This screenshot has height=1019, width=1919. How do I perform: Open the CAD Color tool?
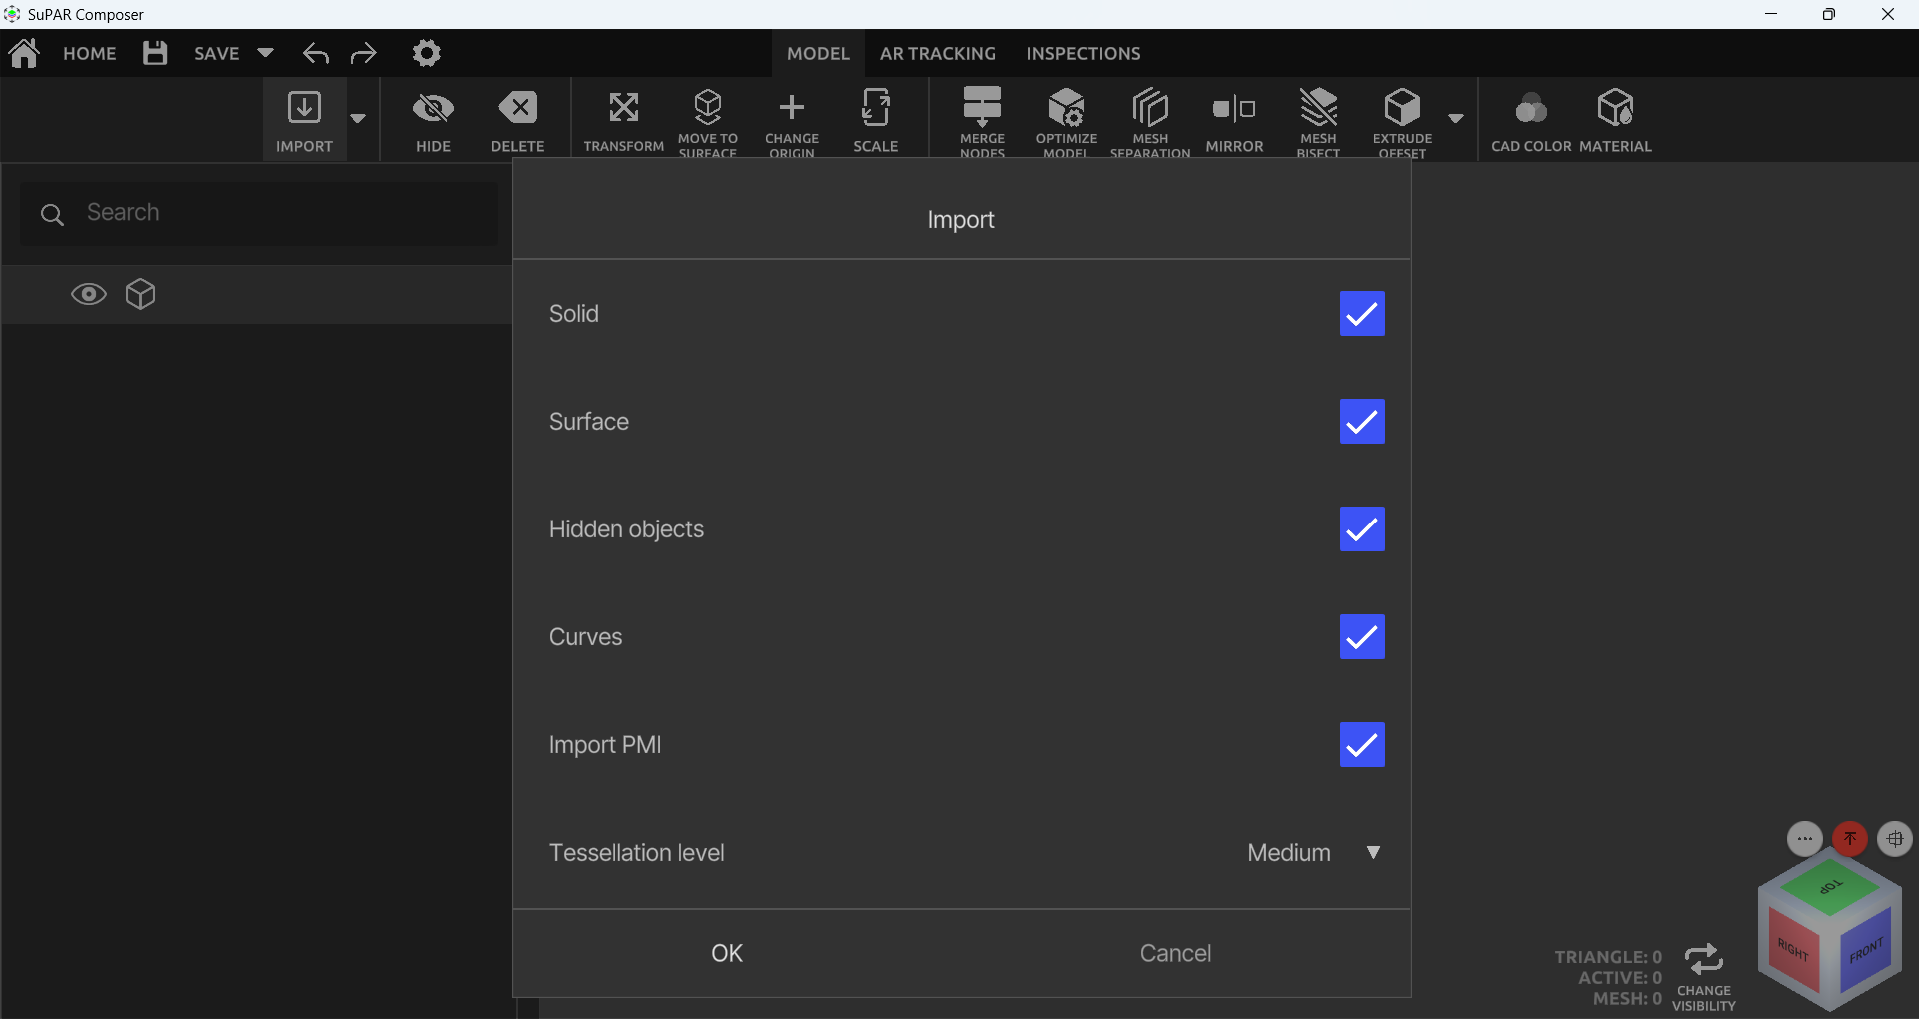tap(1531, 121)
